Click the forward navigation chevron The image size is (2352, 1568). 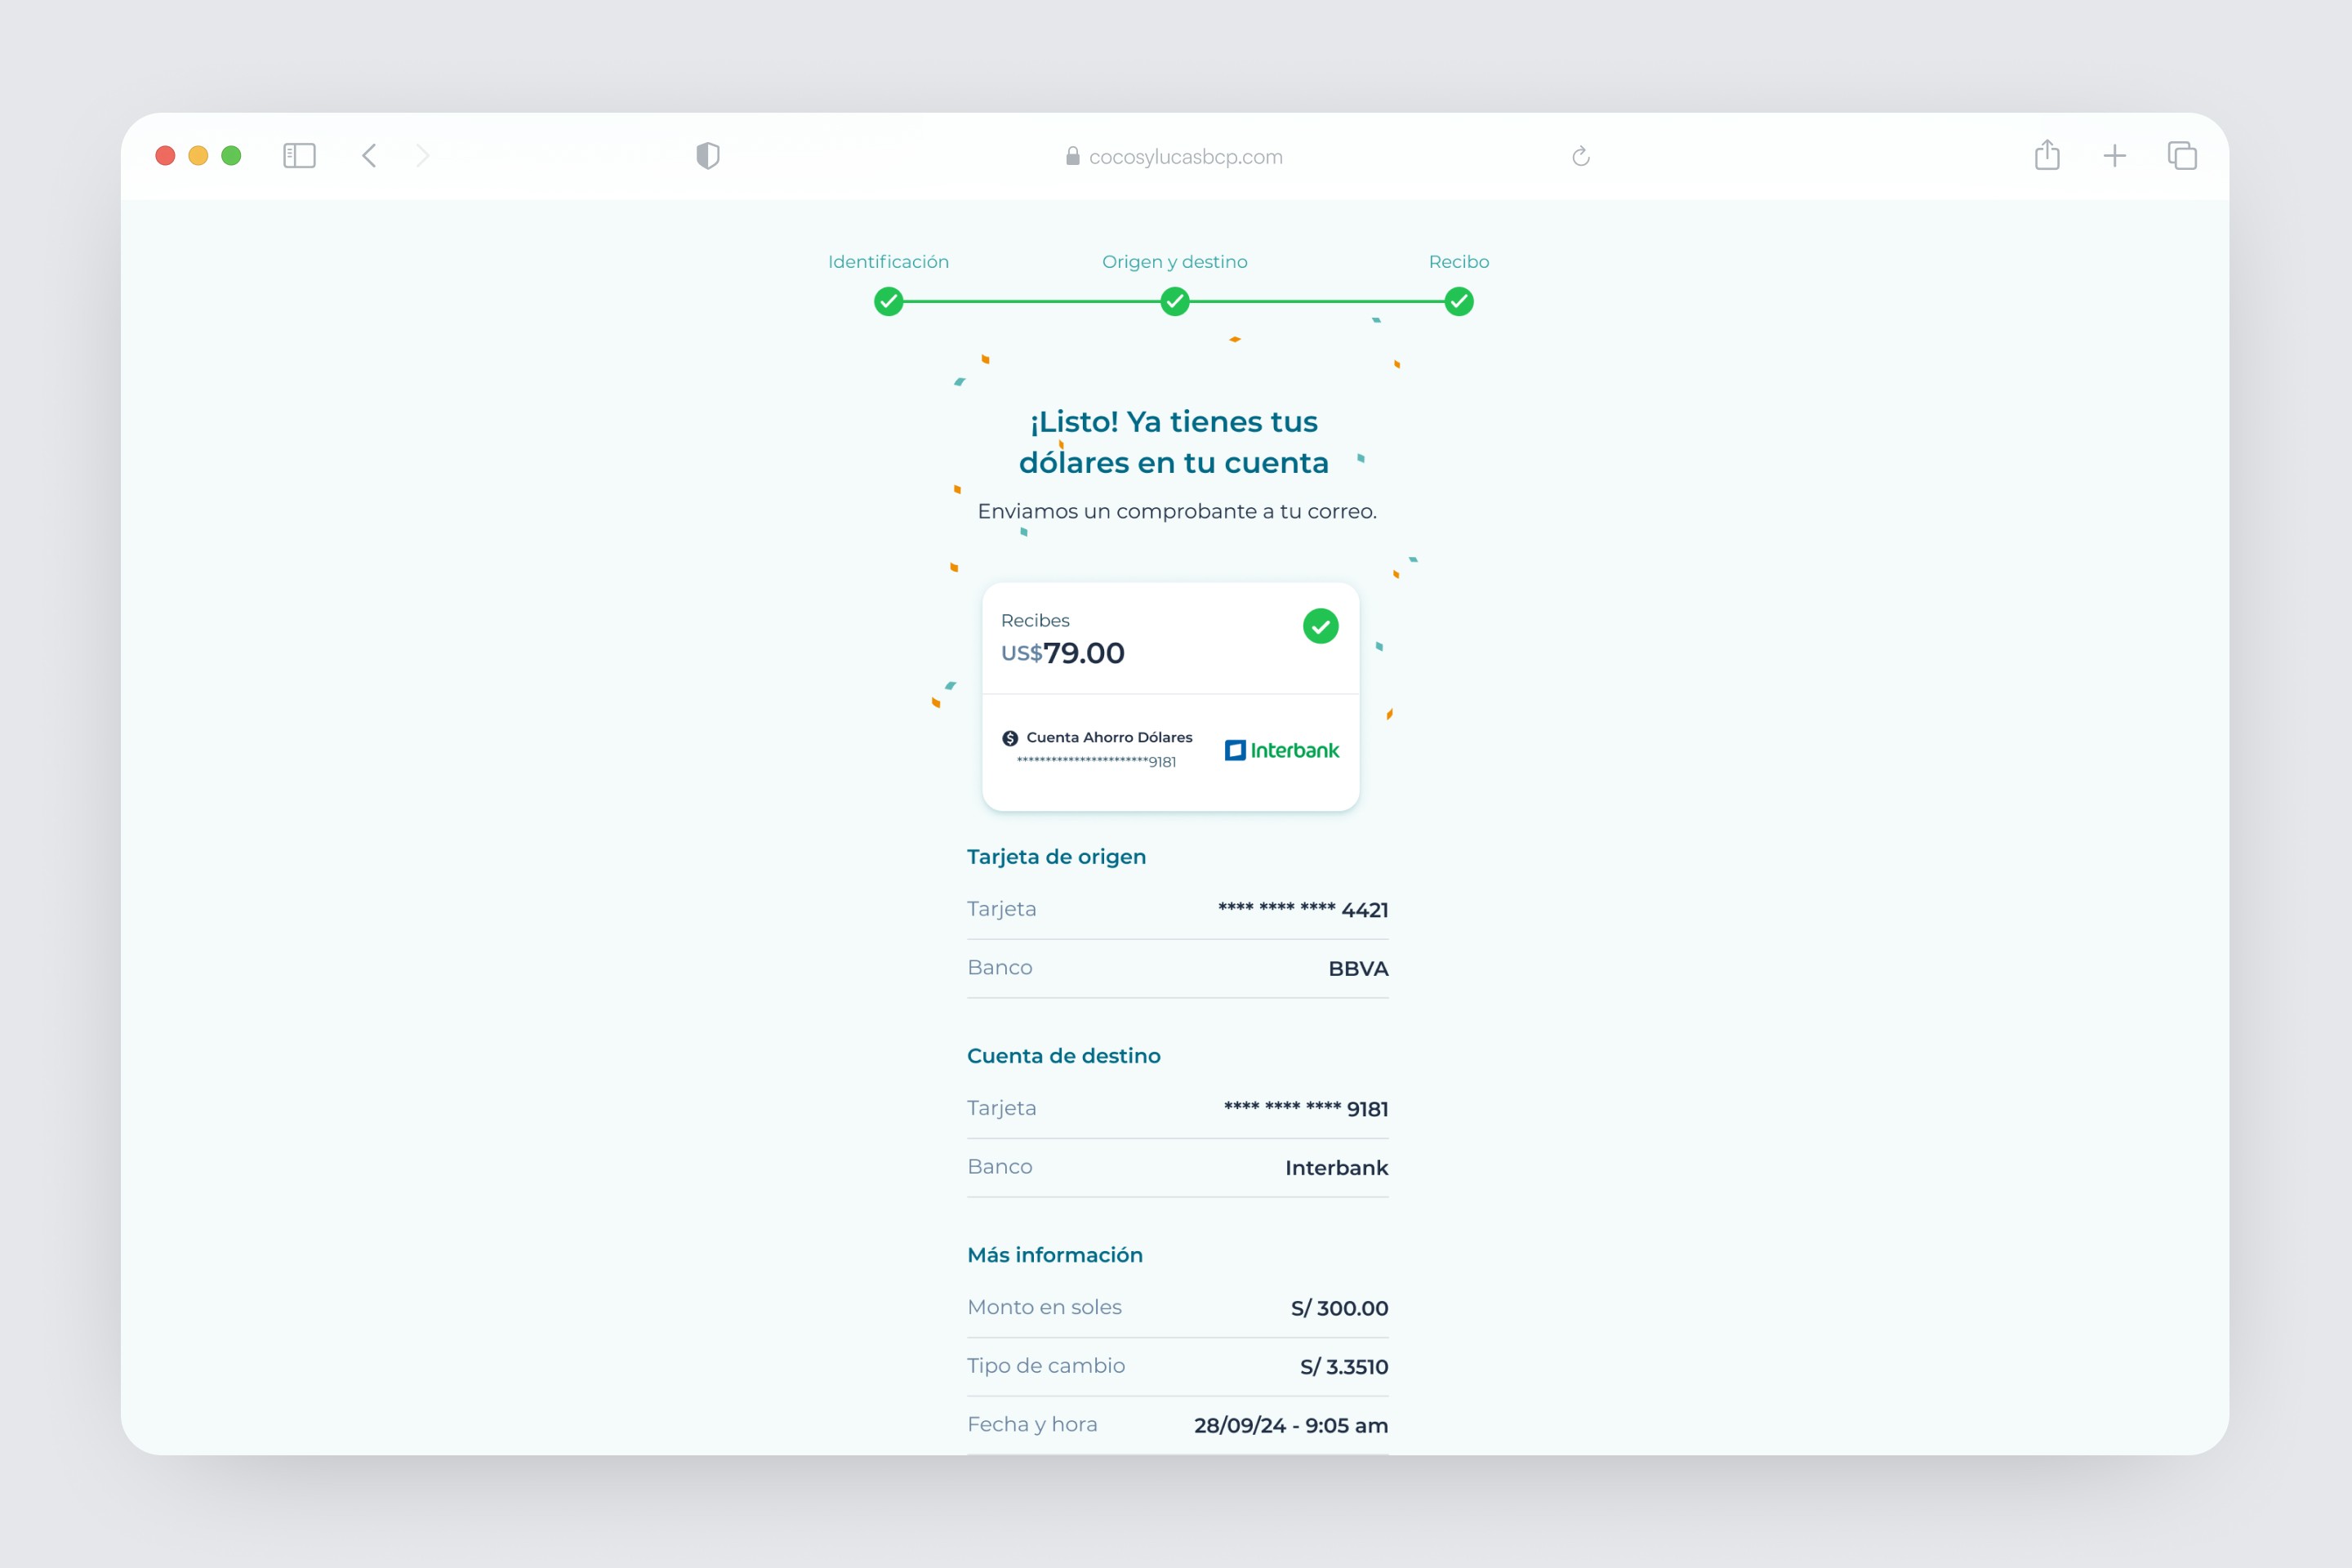coord(423,156)
